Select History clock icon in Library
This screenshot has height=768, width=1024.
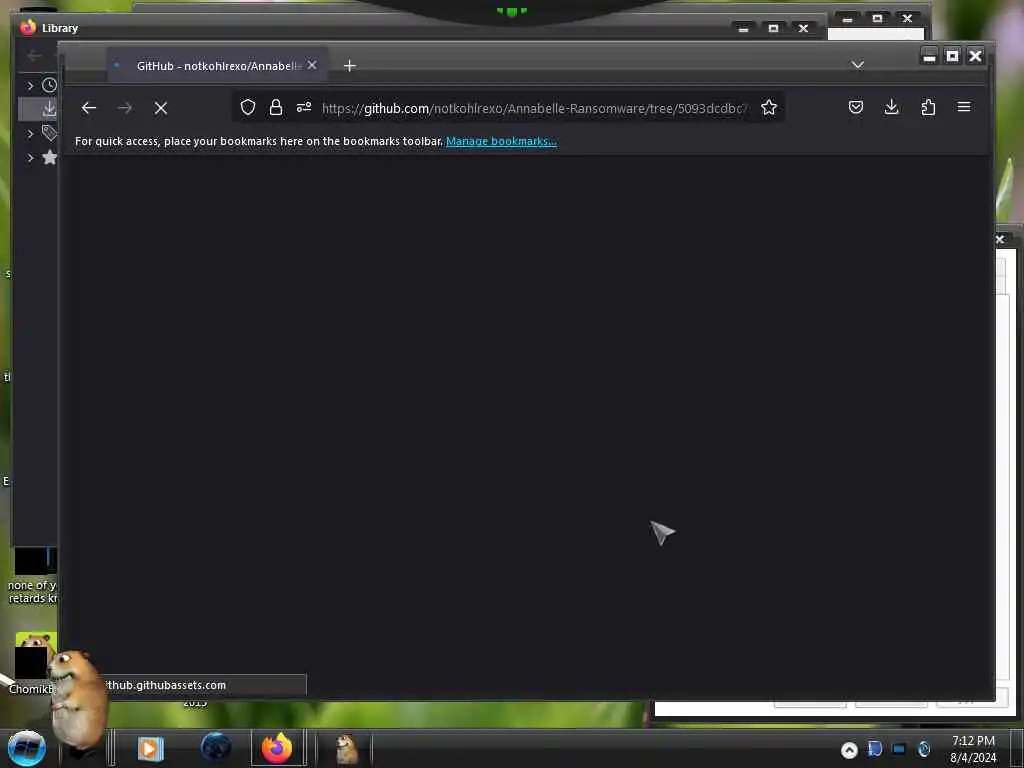click(49, 85)
